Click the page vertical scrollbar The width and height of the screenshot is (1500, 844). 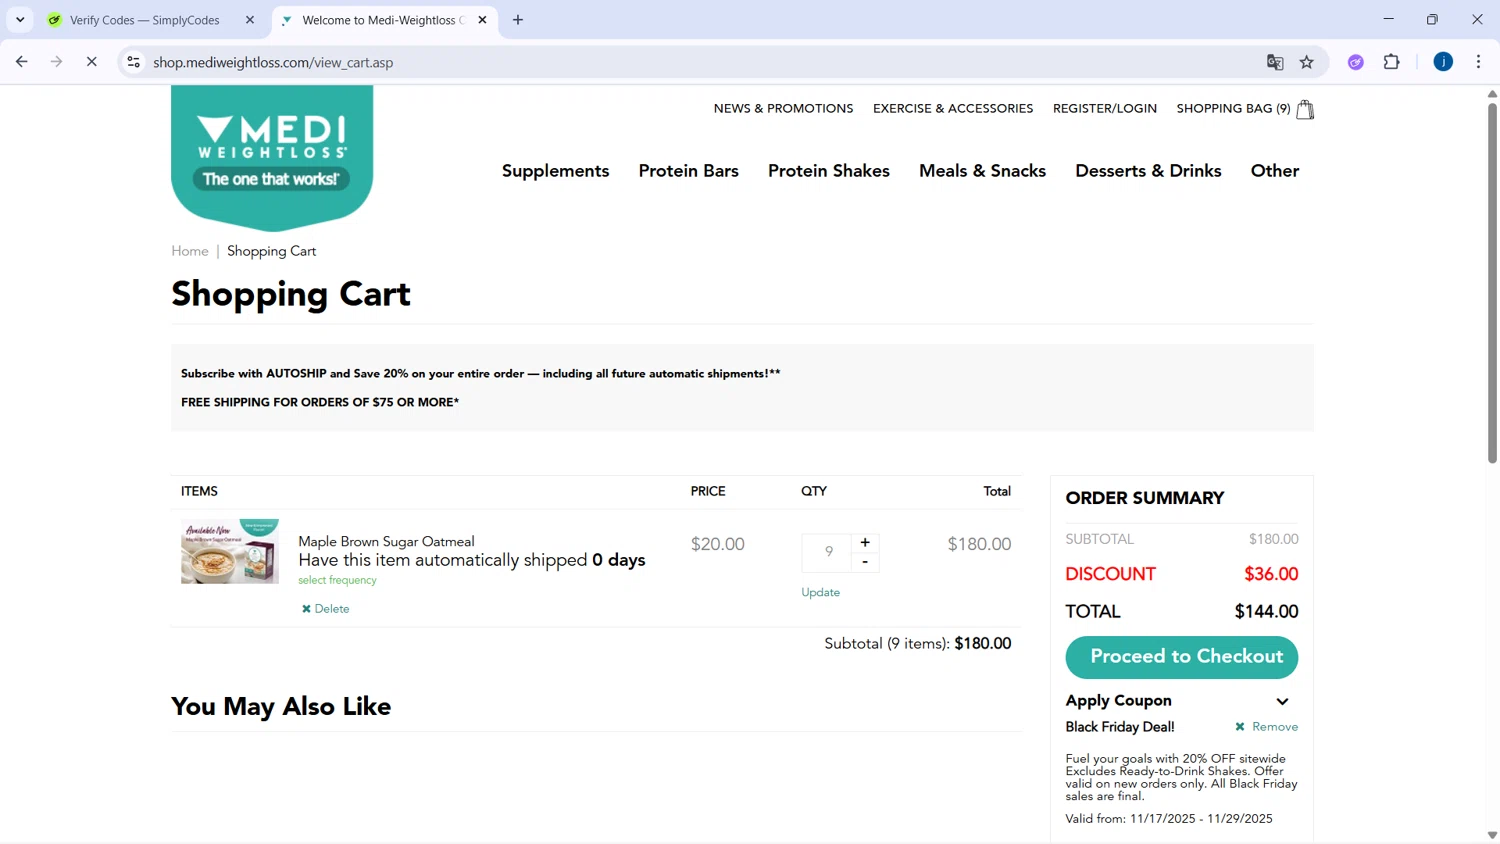coord(1492,284)
